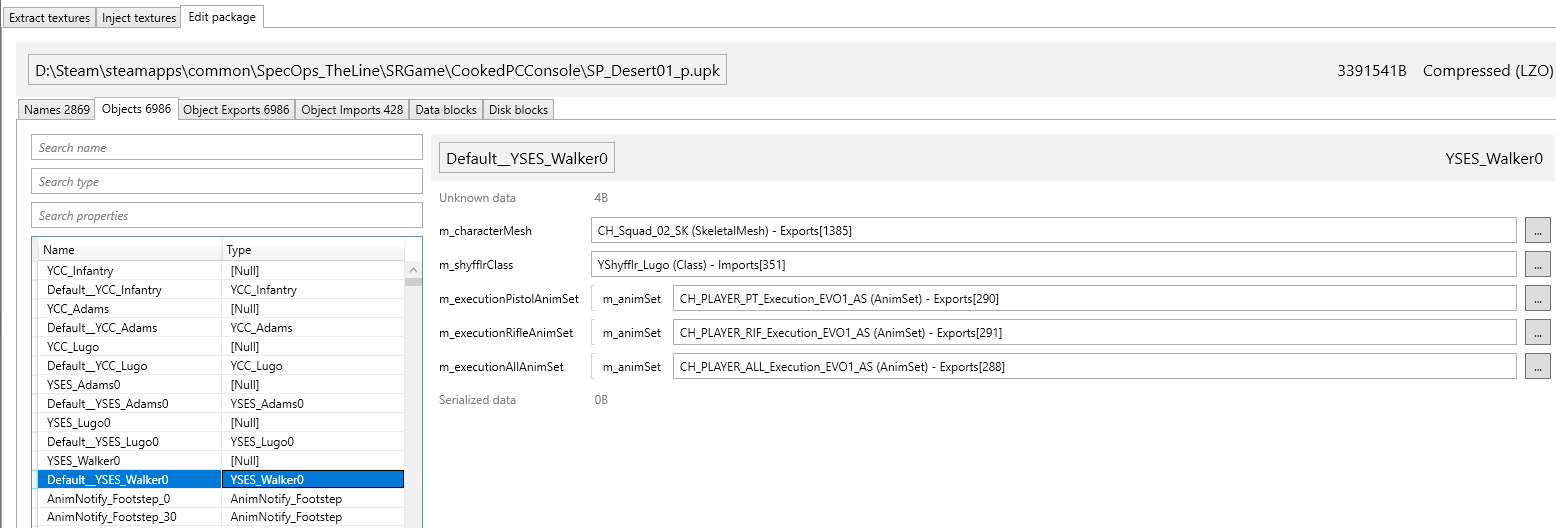Switch to Inject textures tab
Image resolution: width=1556 pixels, height=528 pixels.
point(139,17)
